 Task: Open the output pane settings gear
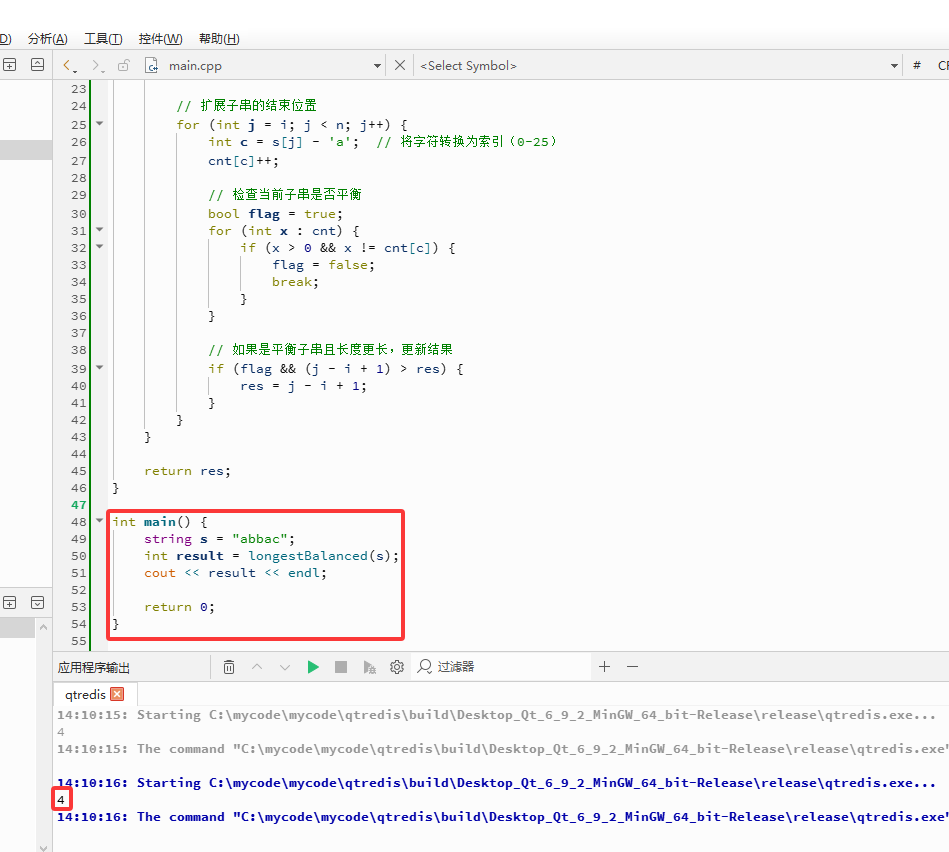pos(397,667)
